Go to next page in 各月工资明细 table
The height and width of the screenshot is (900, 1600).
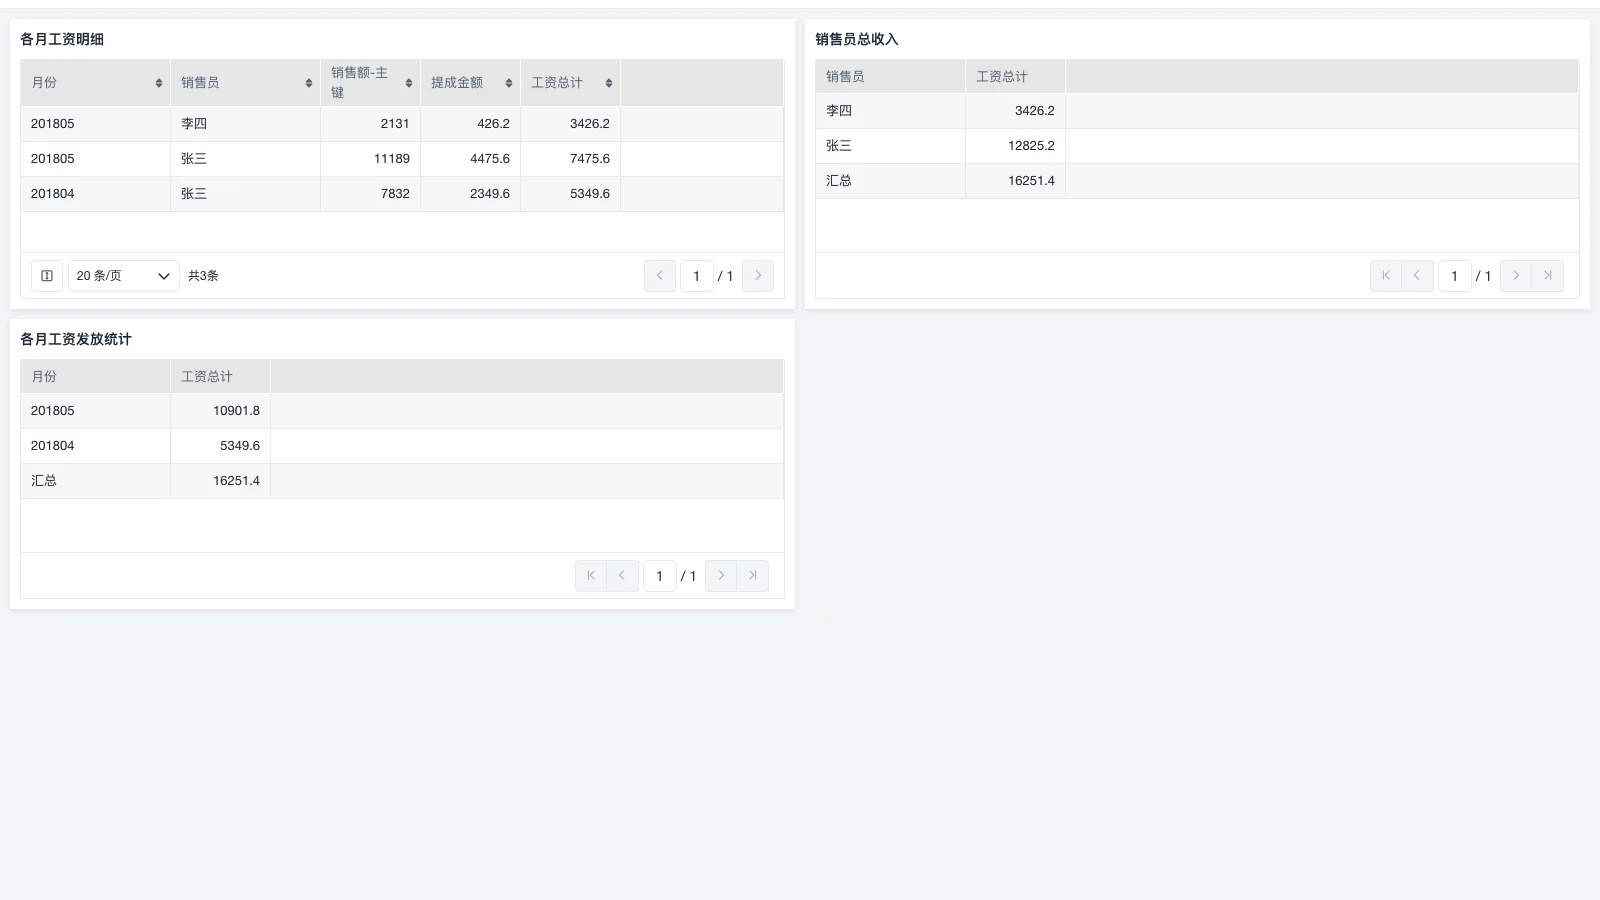tap(758, 275)
